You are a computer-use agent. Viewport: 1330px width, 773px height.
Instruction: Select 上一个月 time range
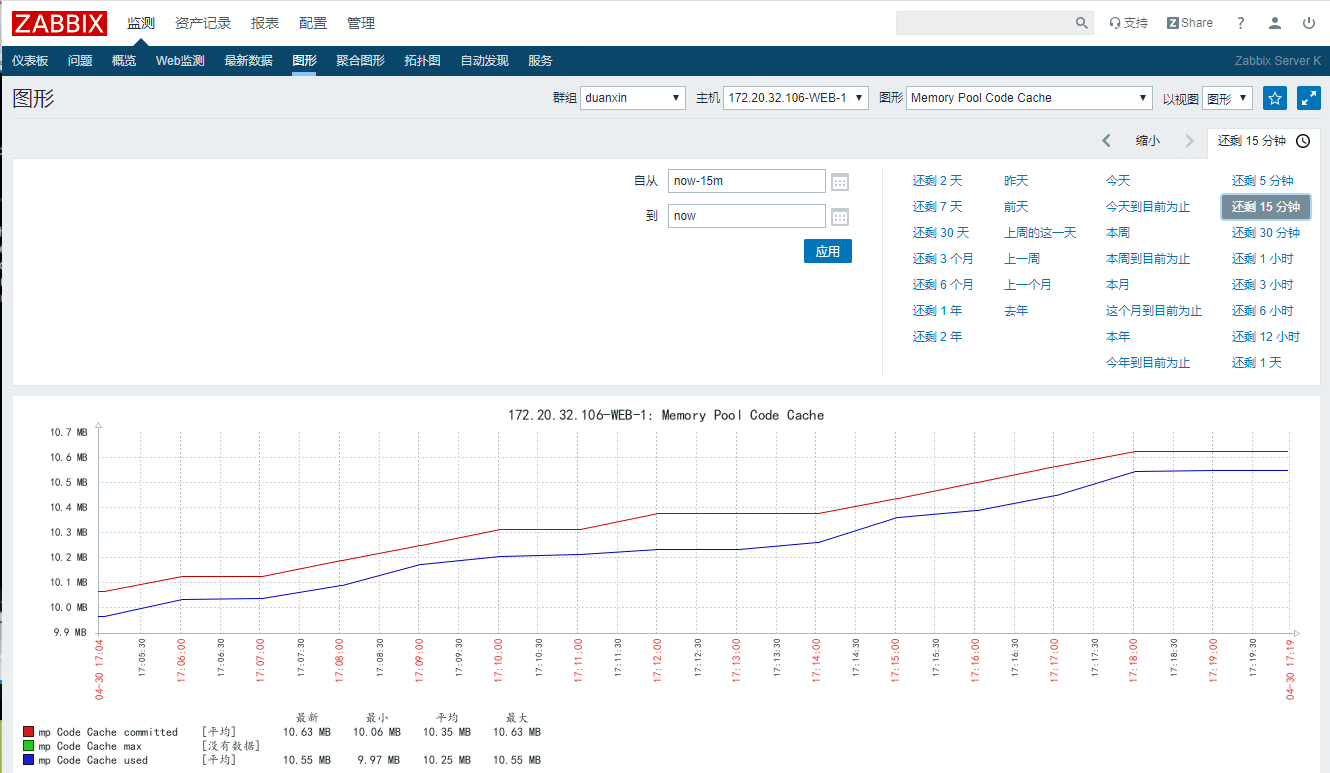(x=1028, y=285)
